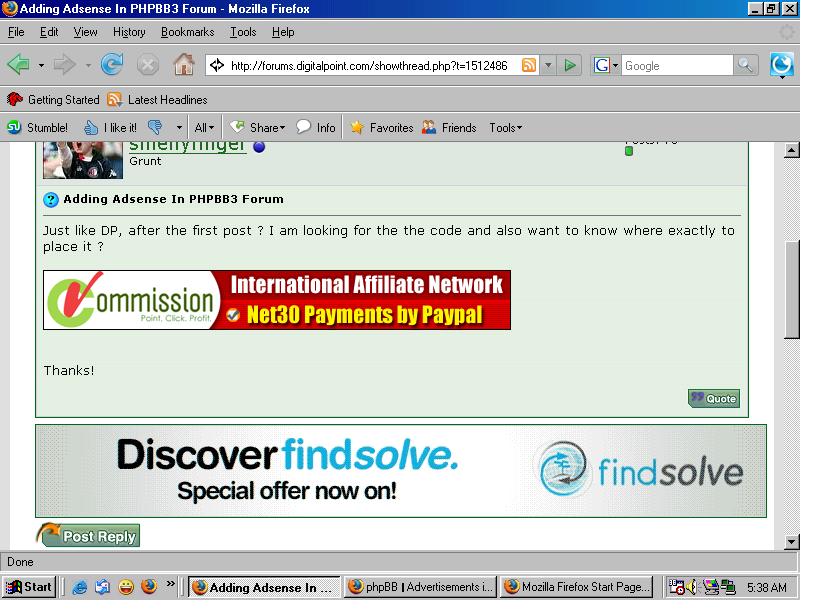Open the Info speech bubble
The height and width of the screenshot is (612, 816).
click(316, 128)
